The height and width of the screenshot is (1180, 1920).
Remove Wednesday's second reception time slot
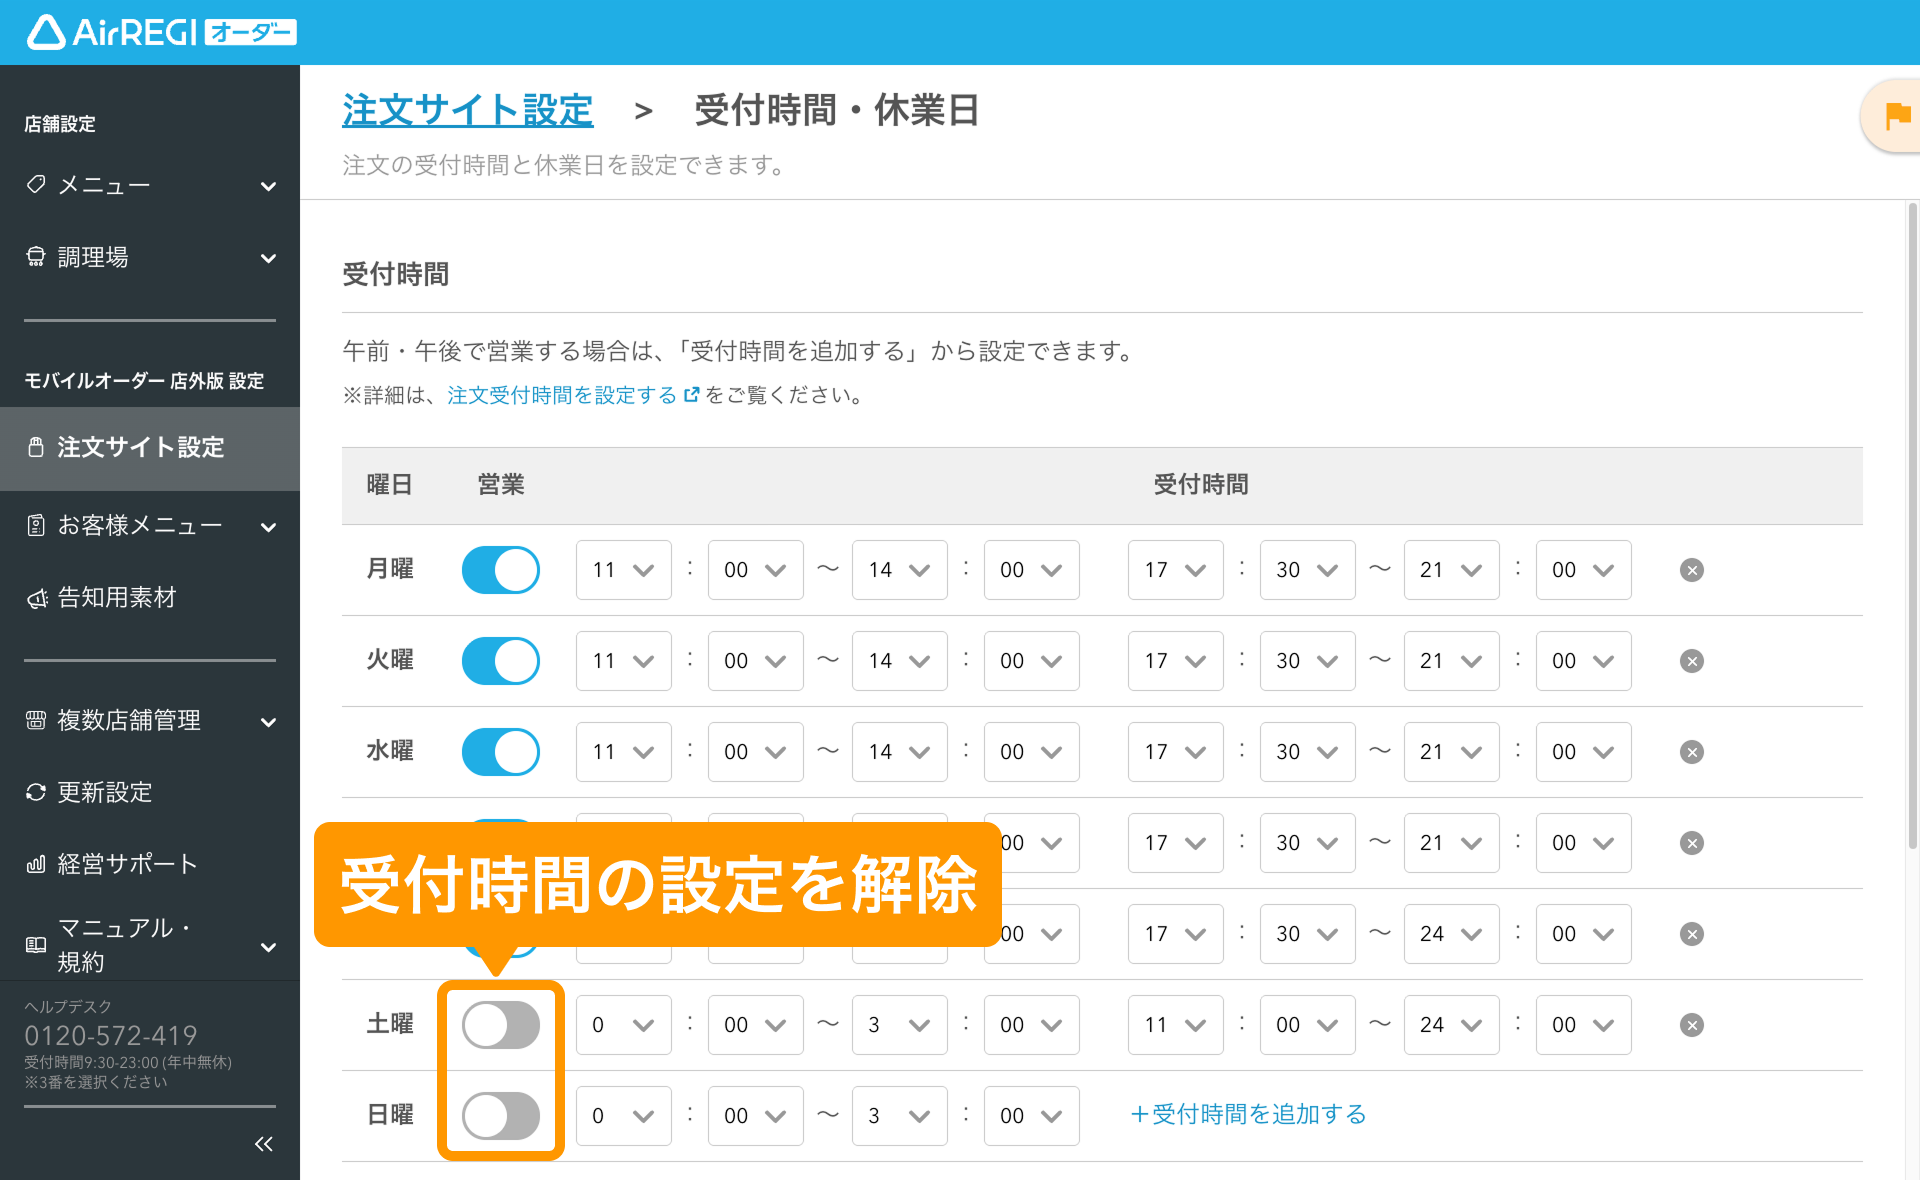pos(1692,752)
